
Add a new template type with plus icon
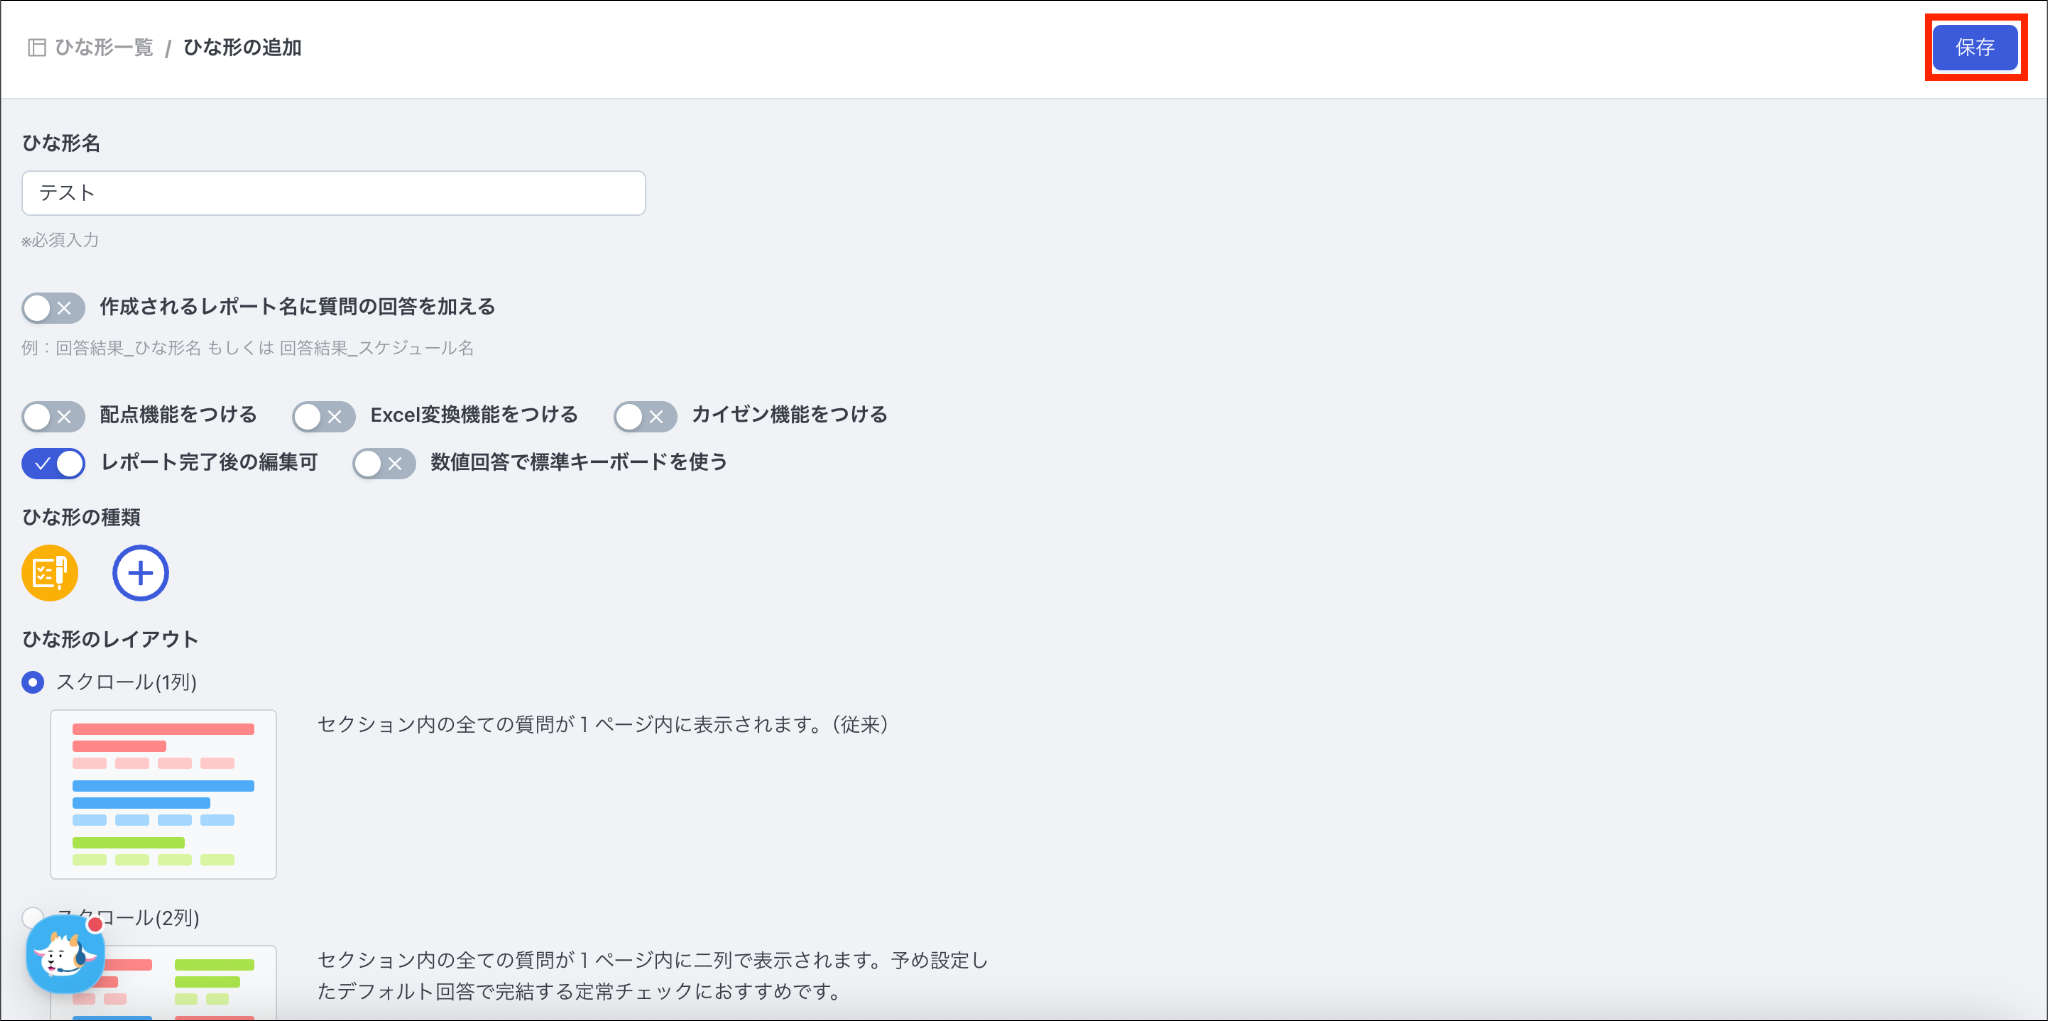coord(140,573)
